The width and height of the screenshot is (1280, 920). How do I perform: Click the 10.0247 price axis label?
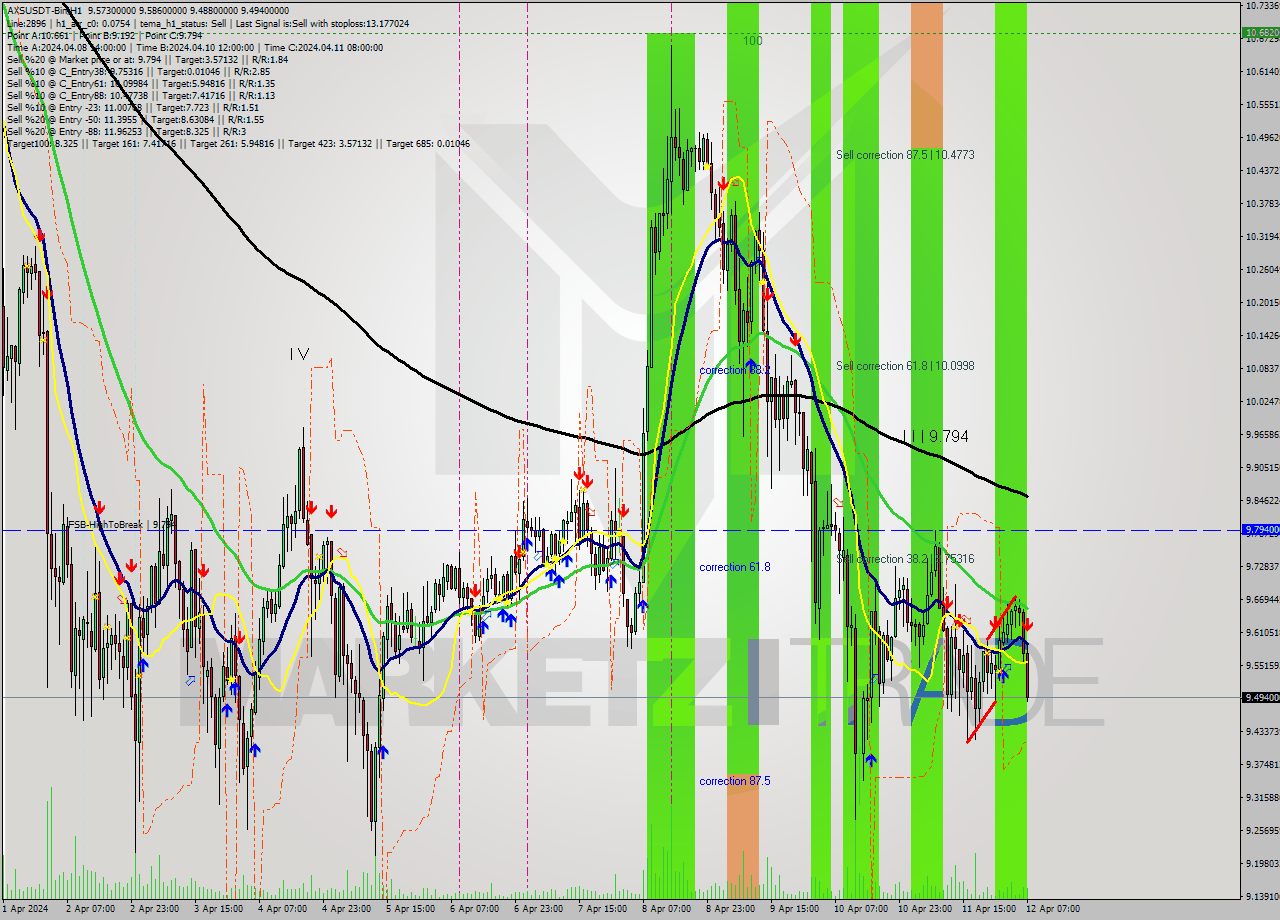[x=1261, y=401]
